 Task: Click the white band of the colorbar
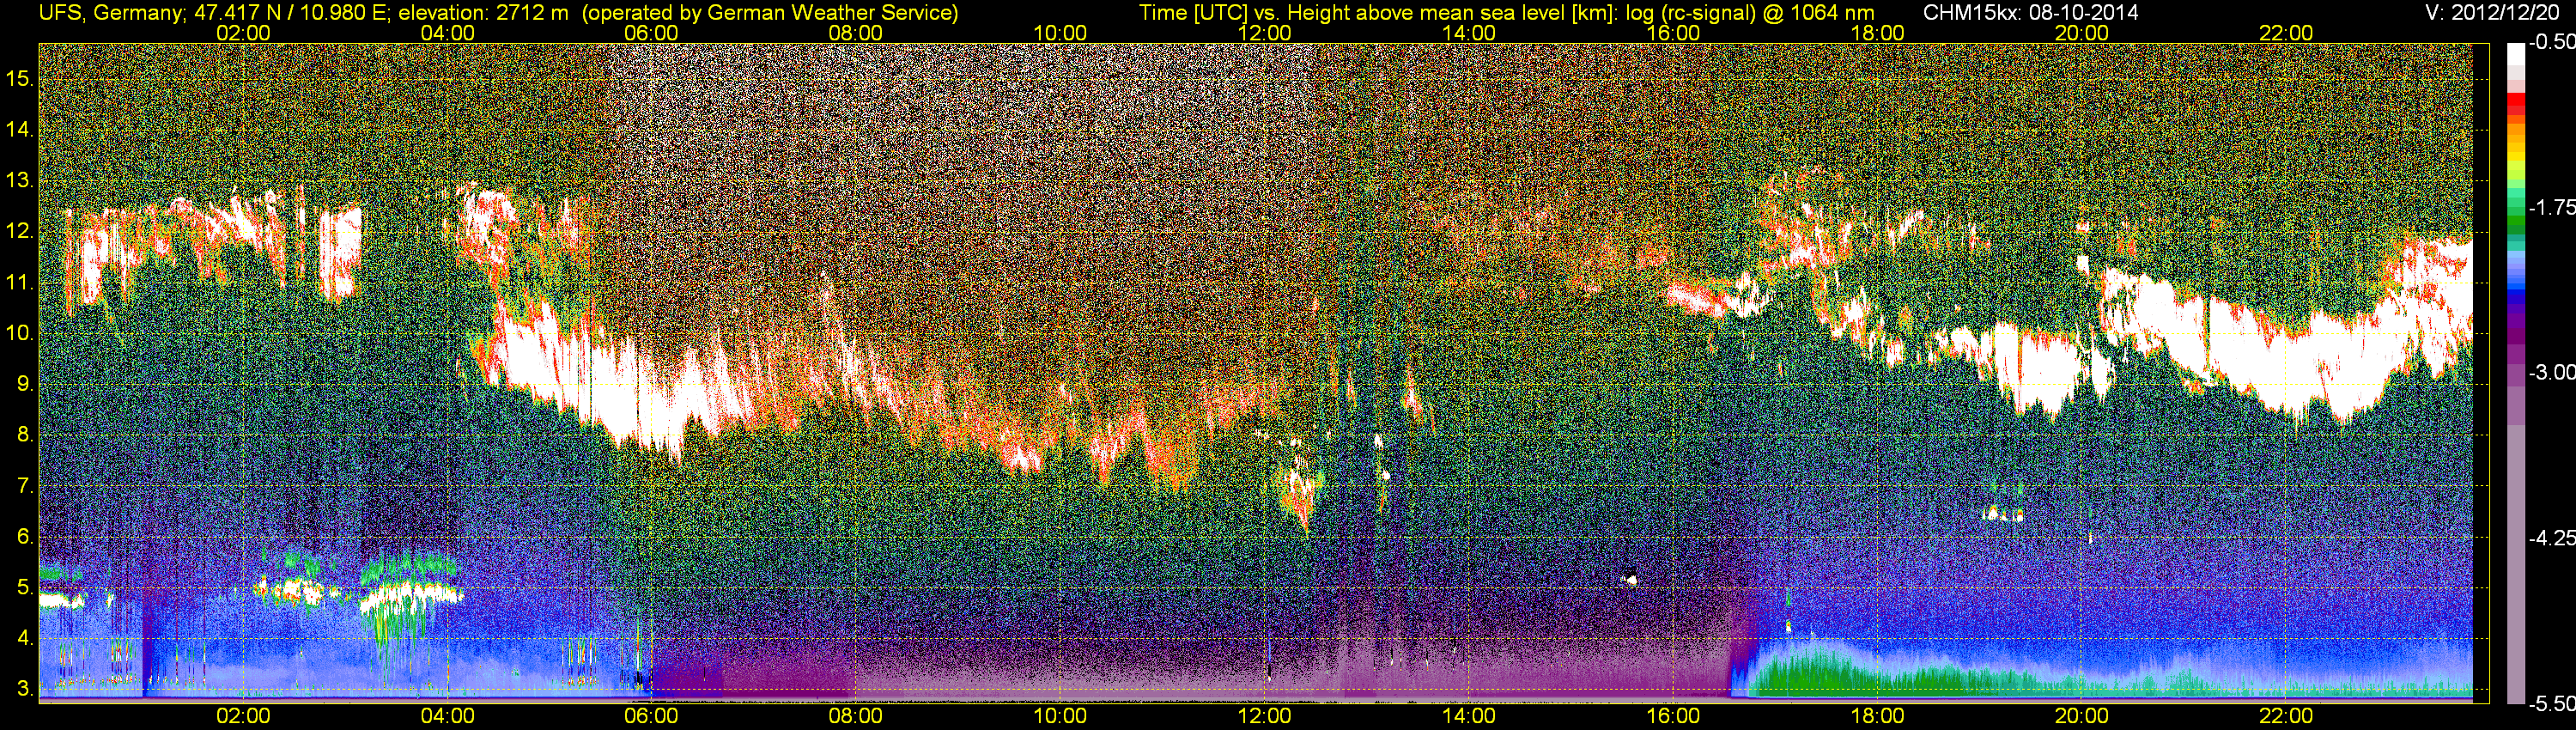[x=2516, y=55]
